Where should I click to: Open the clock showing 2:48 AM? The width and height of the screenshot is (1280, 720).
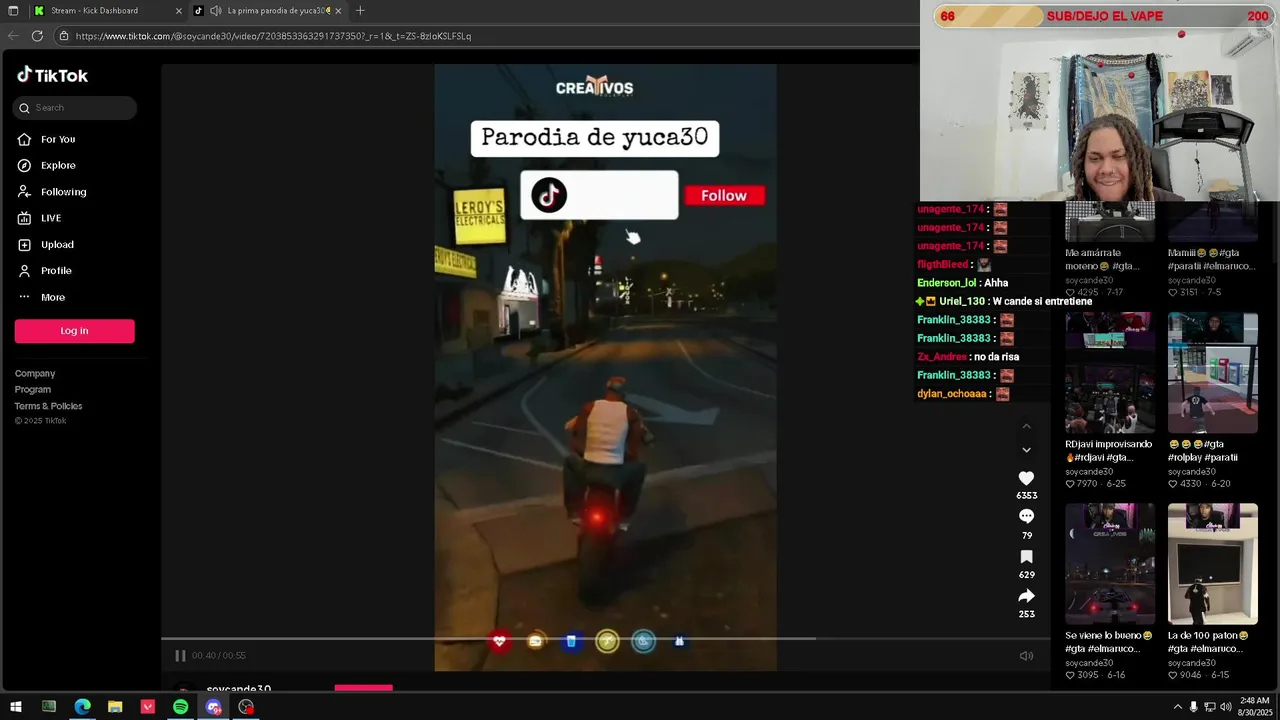(x=1254, y=707)
